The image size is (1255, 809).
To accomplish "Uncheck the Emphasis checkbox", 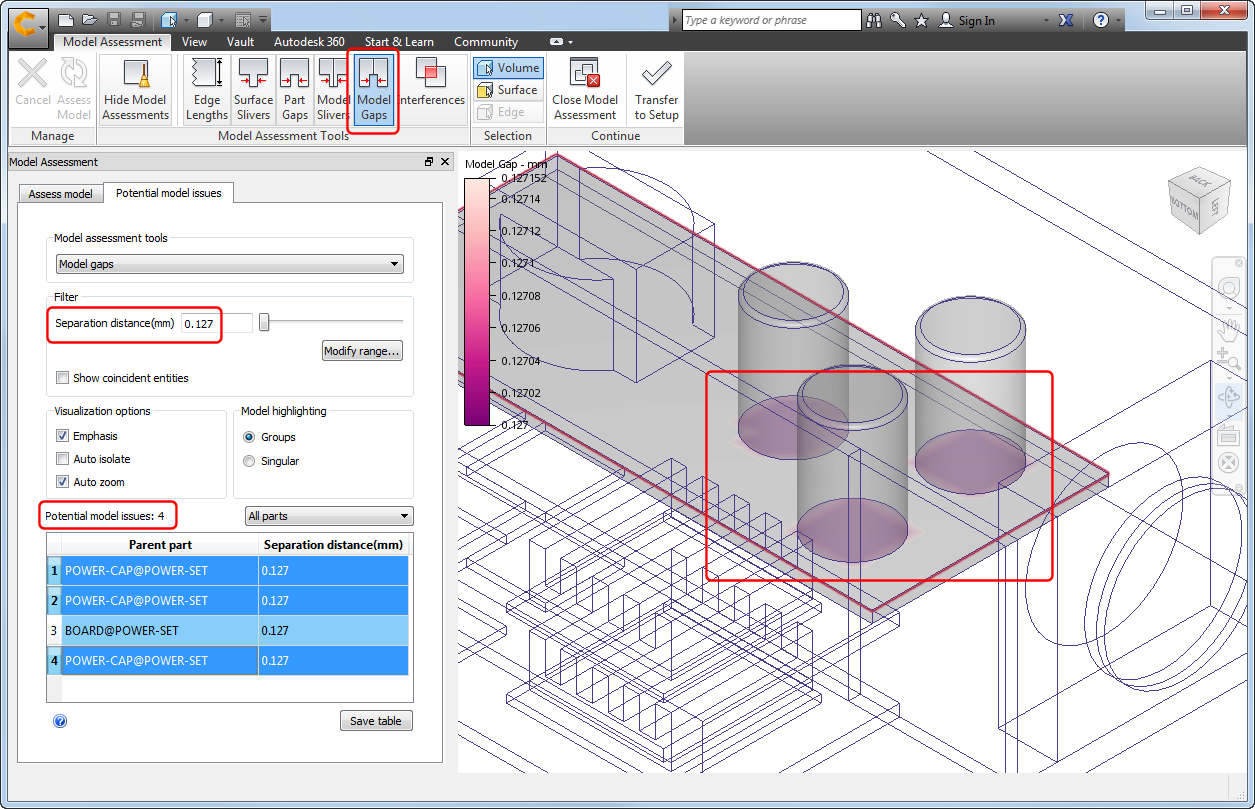I will point(63,436).
